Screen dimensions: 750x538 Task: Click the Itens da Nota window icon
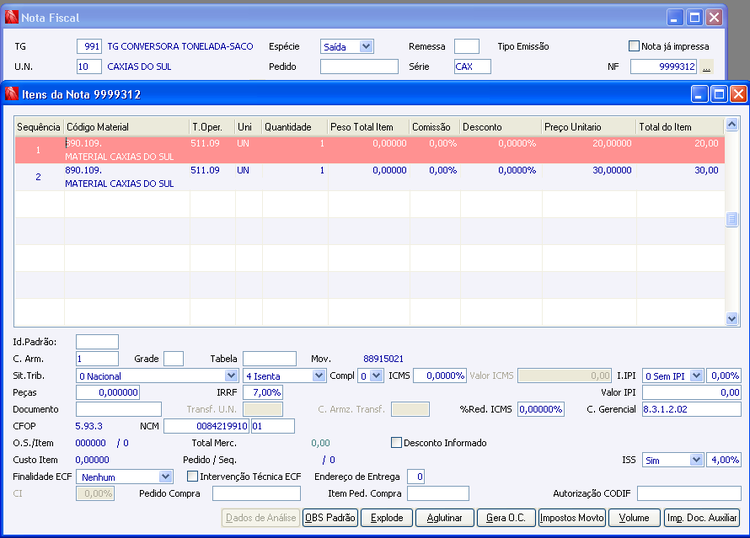[x=12, y=93]
